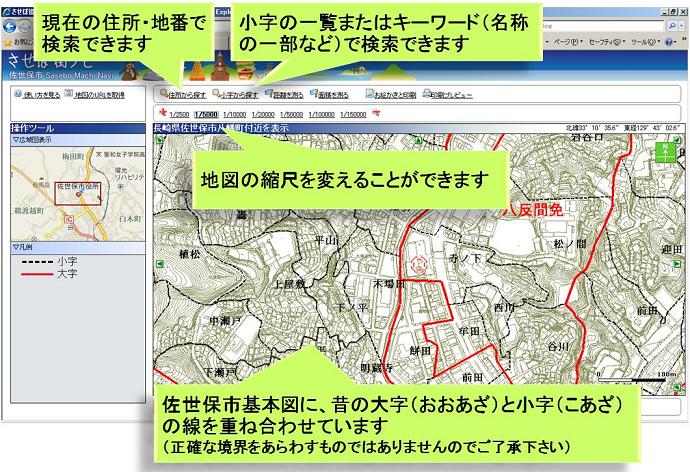Set map scale to 1/150000
The height and width of the screenshot is (472, 690).
[x=353, y=114]
